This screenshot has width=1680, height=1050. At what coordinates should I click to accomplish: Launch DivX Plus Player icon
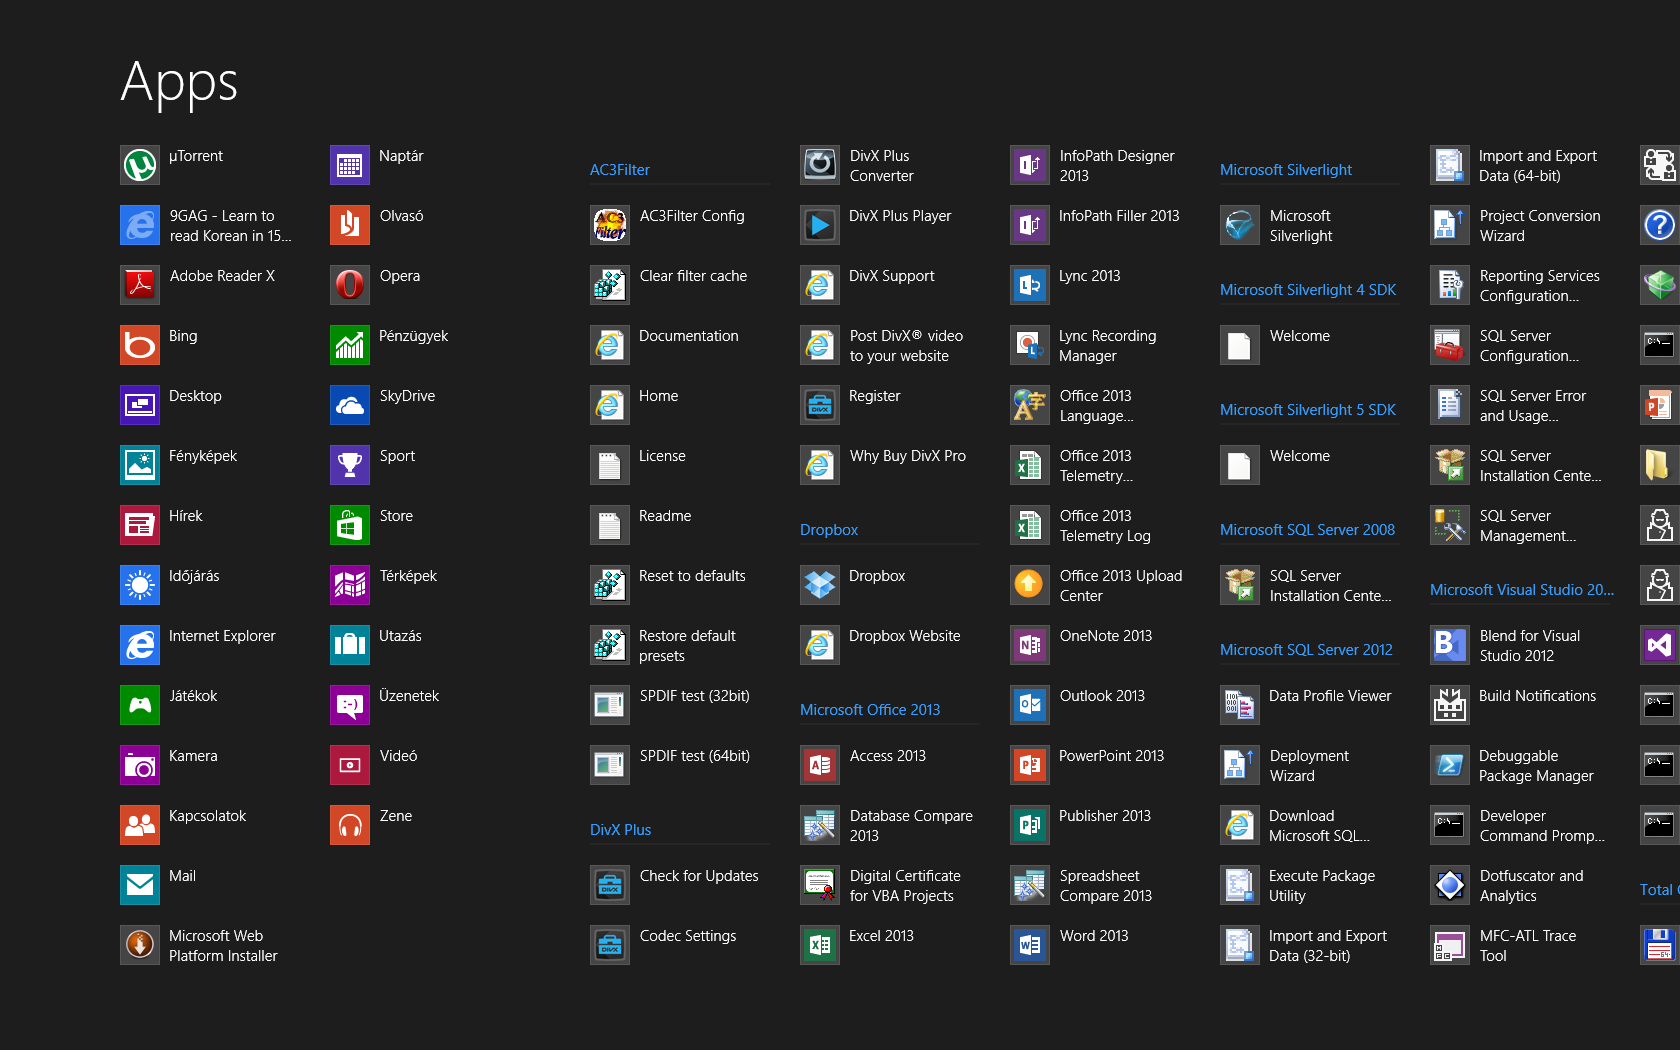pos(820,225)
